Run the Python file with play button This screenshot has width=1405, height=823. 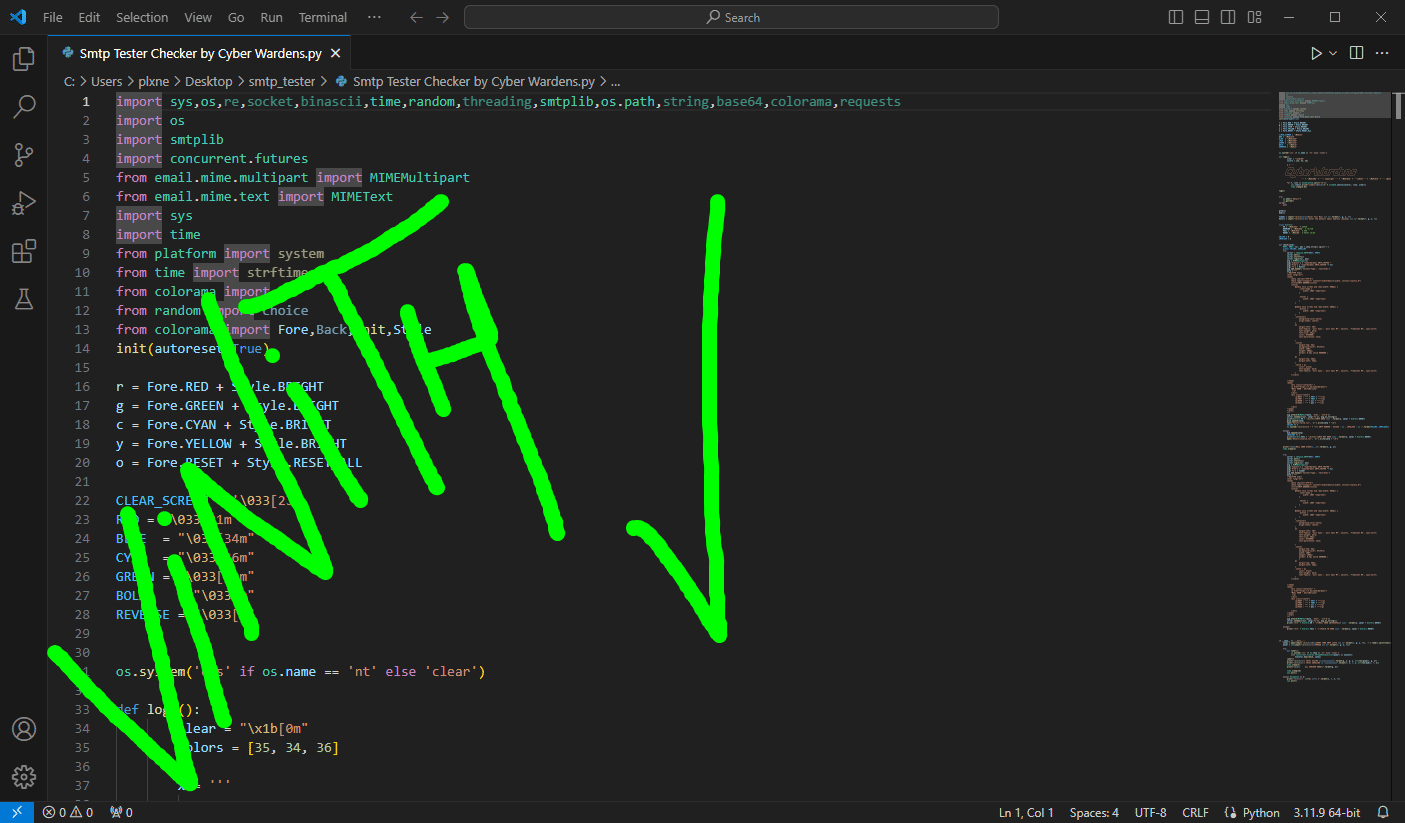[x=1316, y=53]
